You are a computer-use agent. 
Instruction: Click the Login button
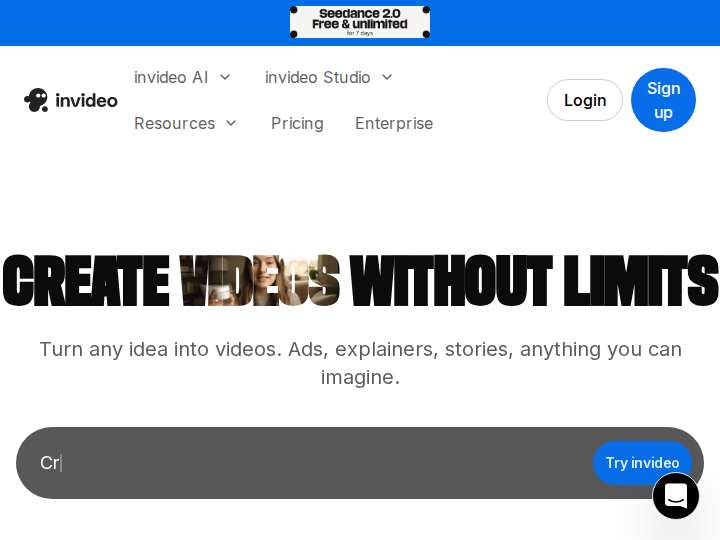585,100
